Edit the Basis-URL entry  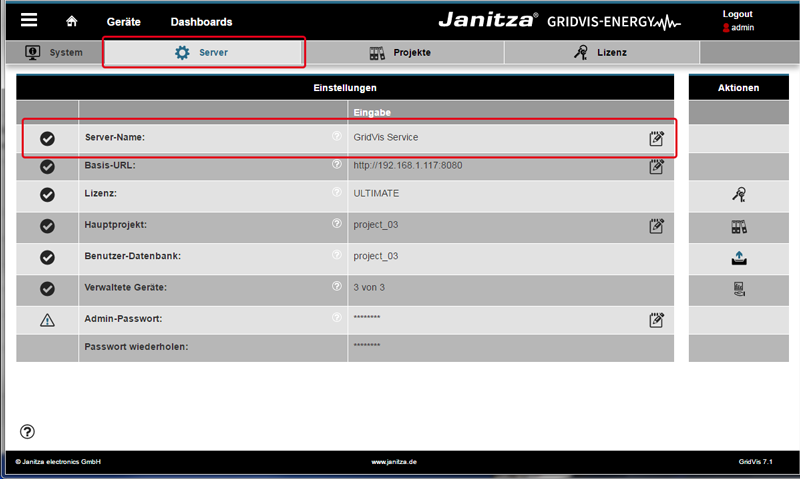(x=656, y=166)
